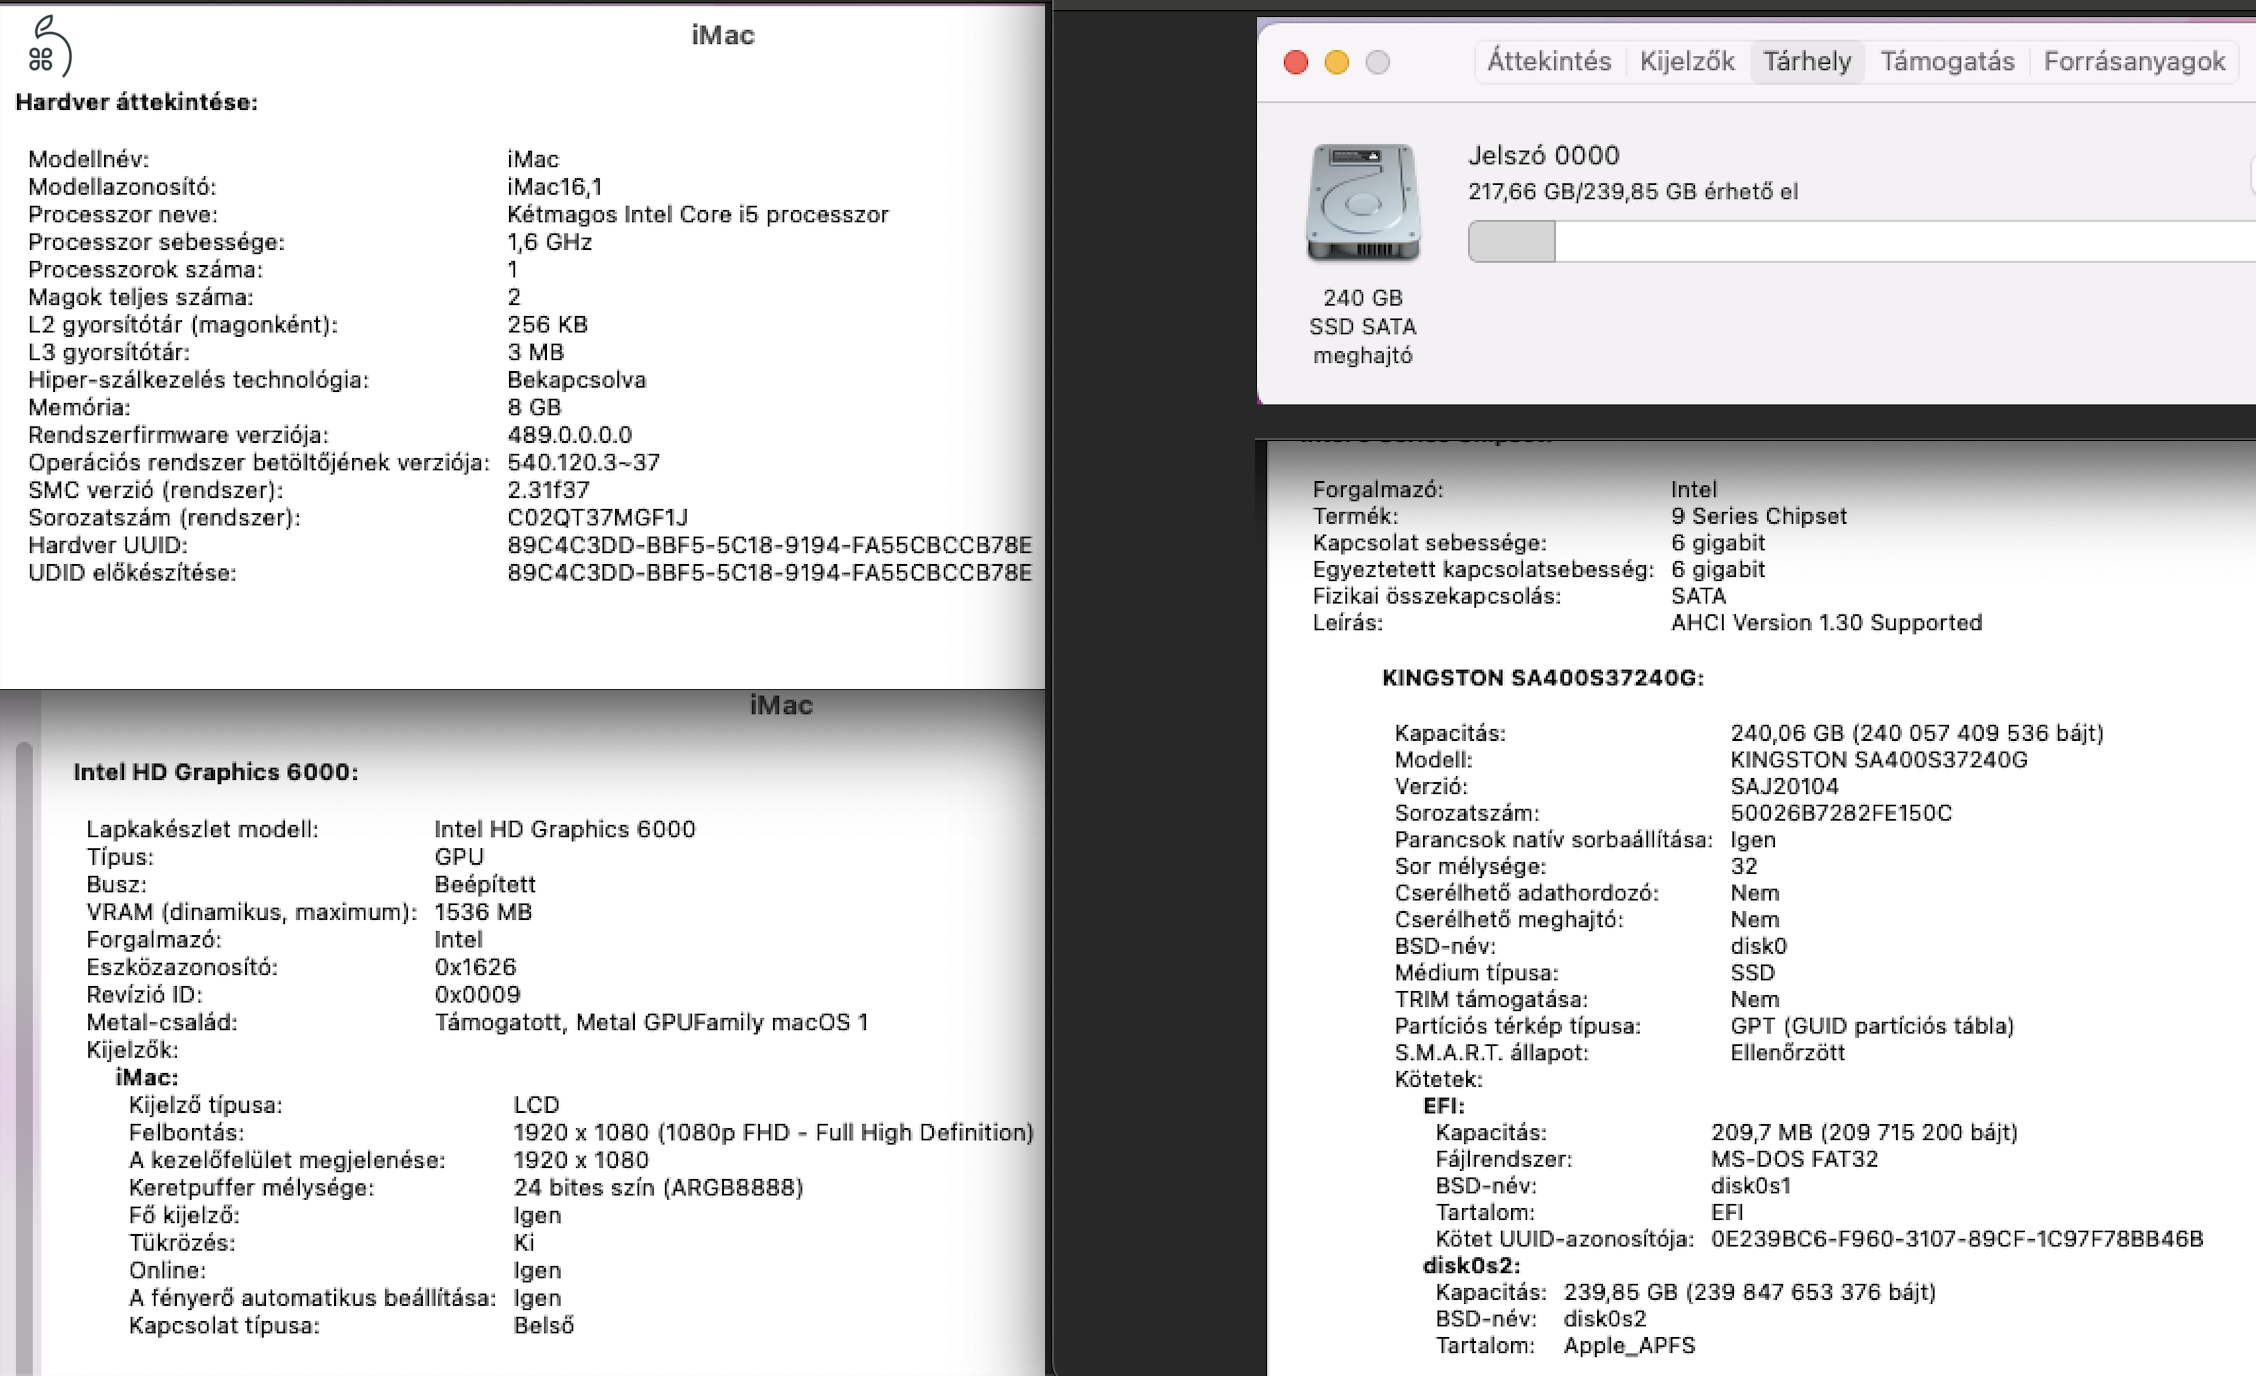Image resolution: width=2256 pixels, height=1376 pixels.
Task: Select the device ID 0x1626
Action: (475, 967)
